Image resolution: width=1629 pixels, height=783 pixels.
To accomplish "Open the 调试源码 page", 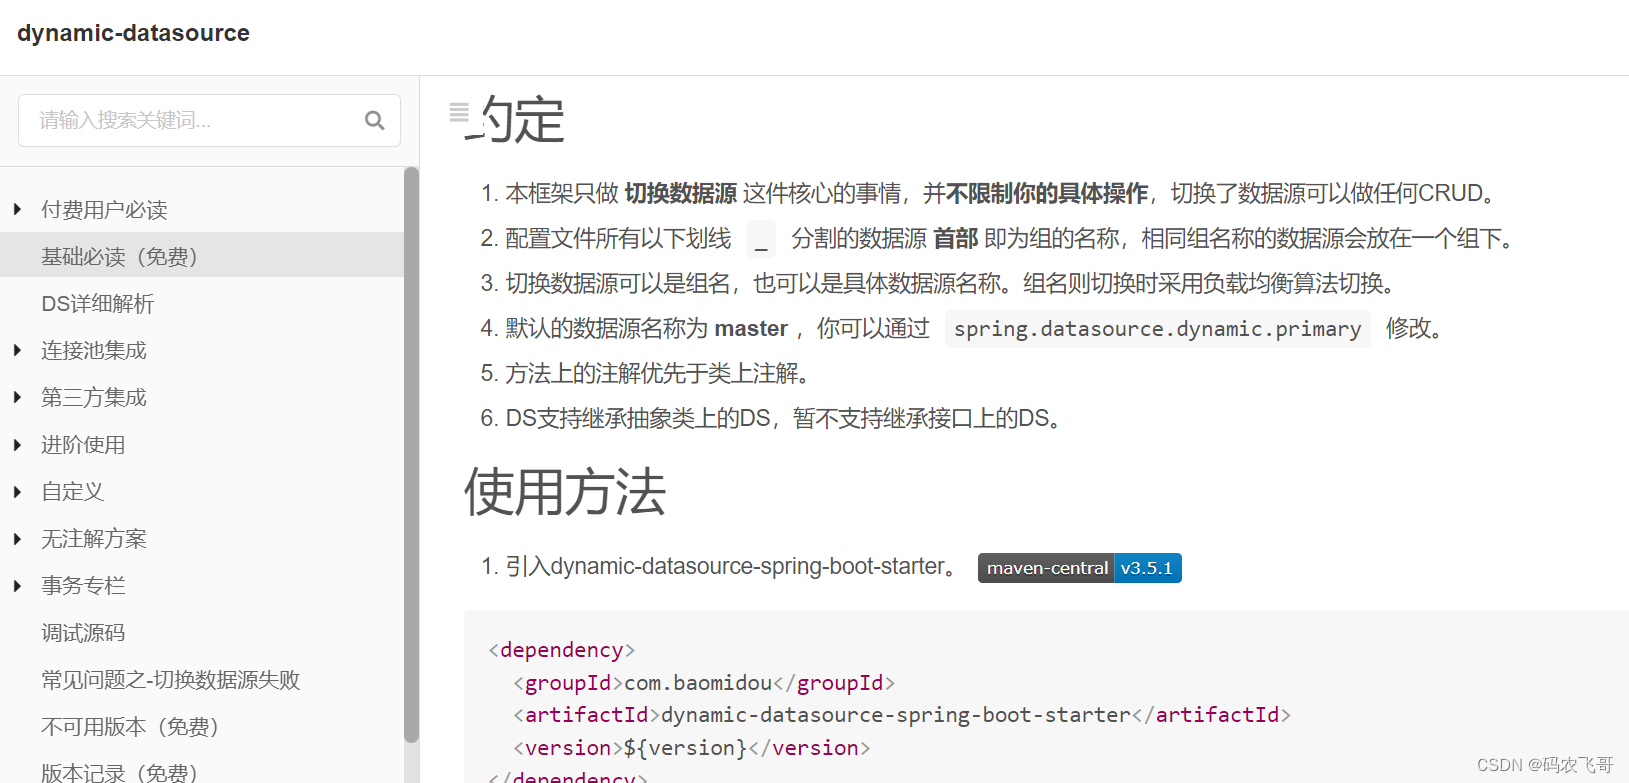I will 83,633.
